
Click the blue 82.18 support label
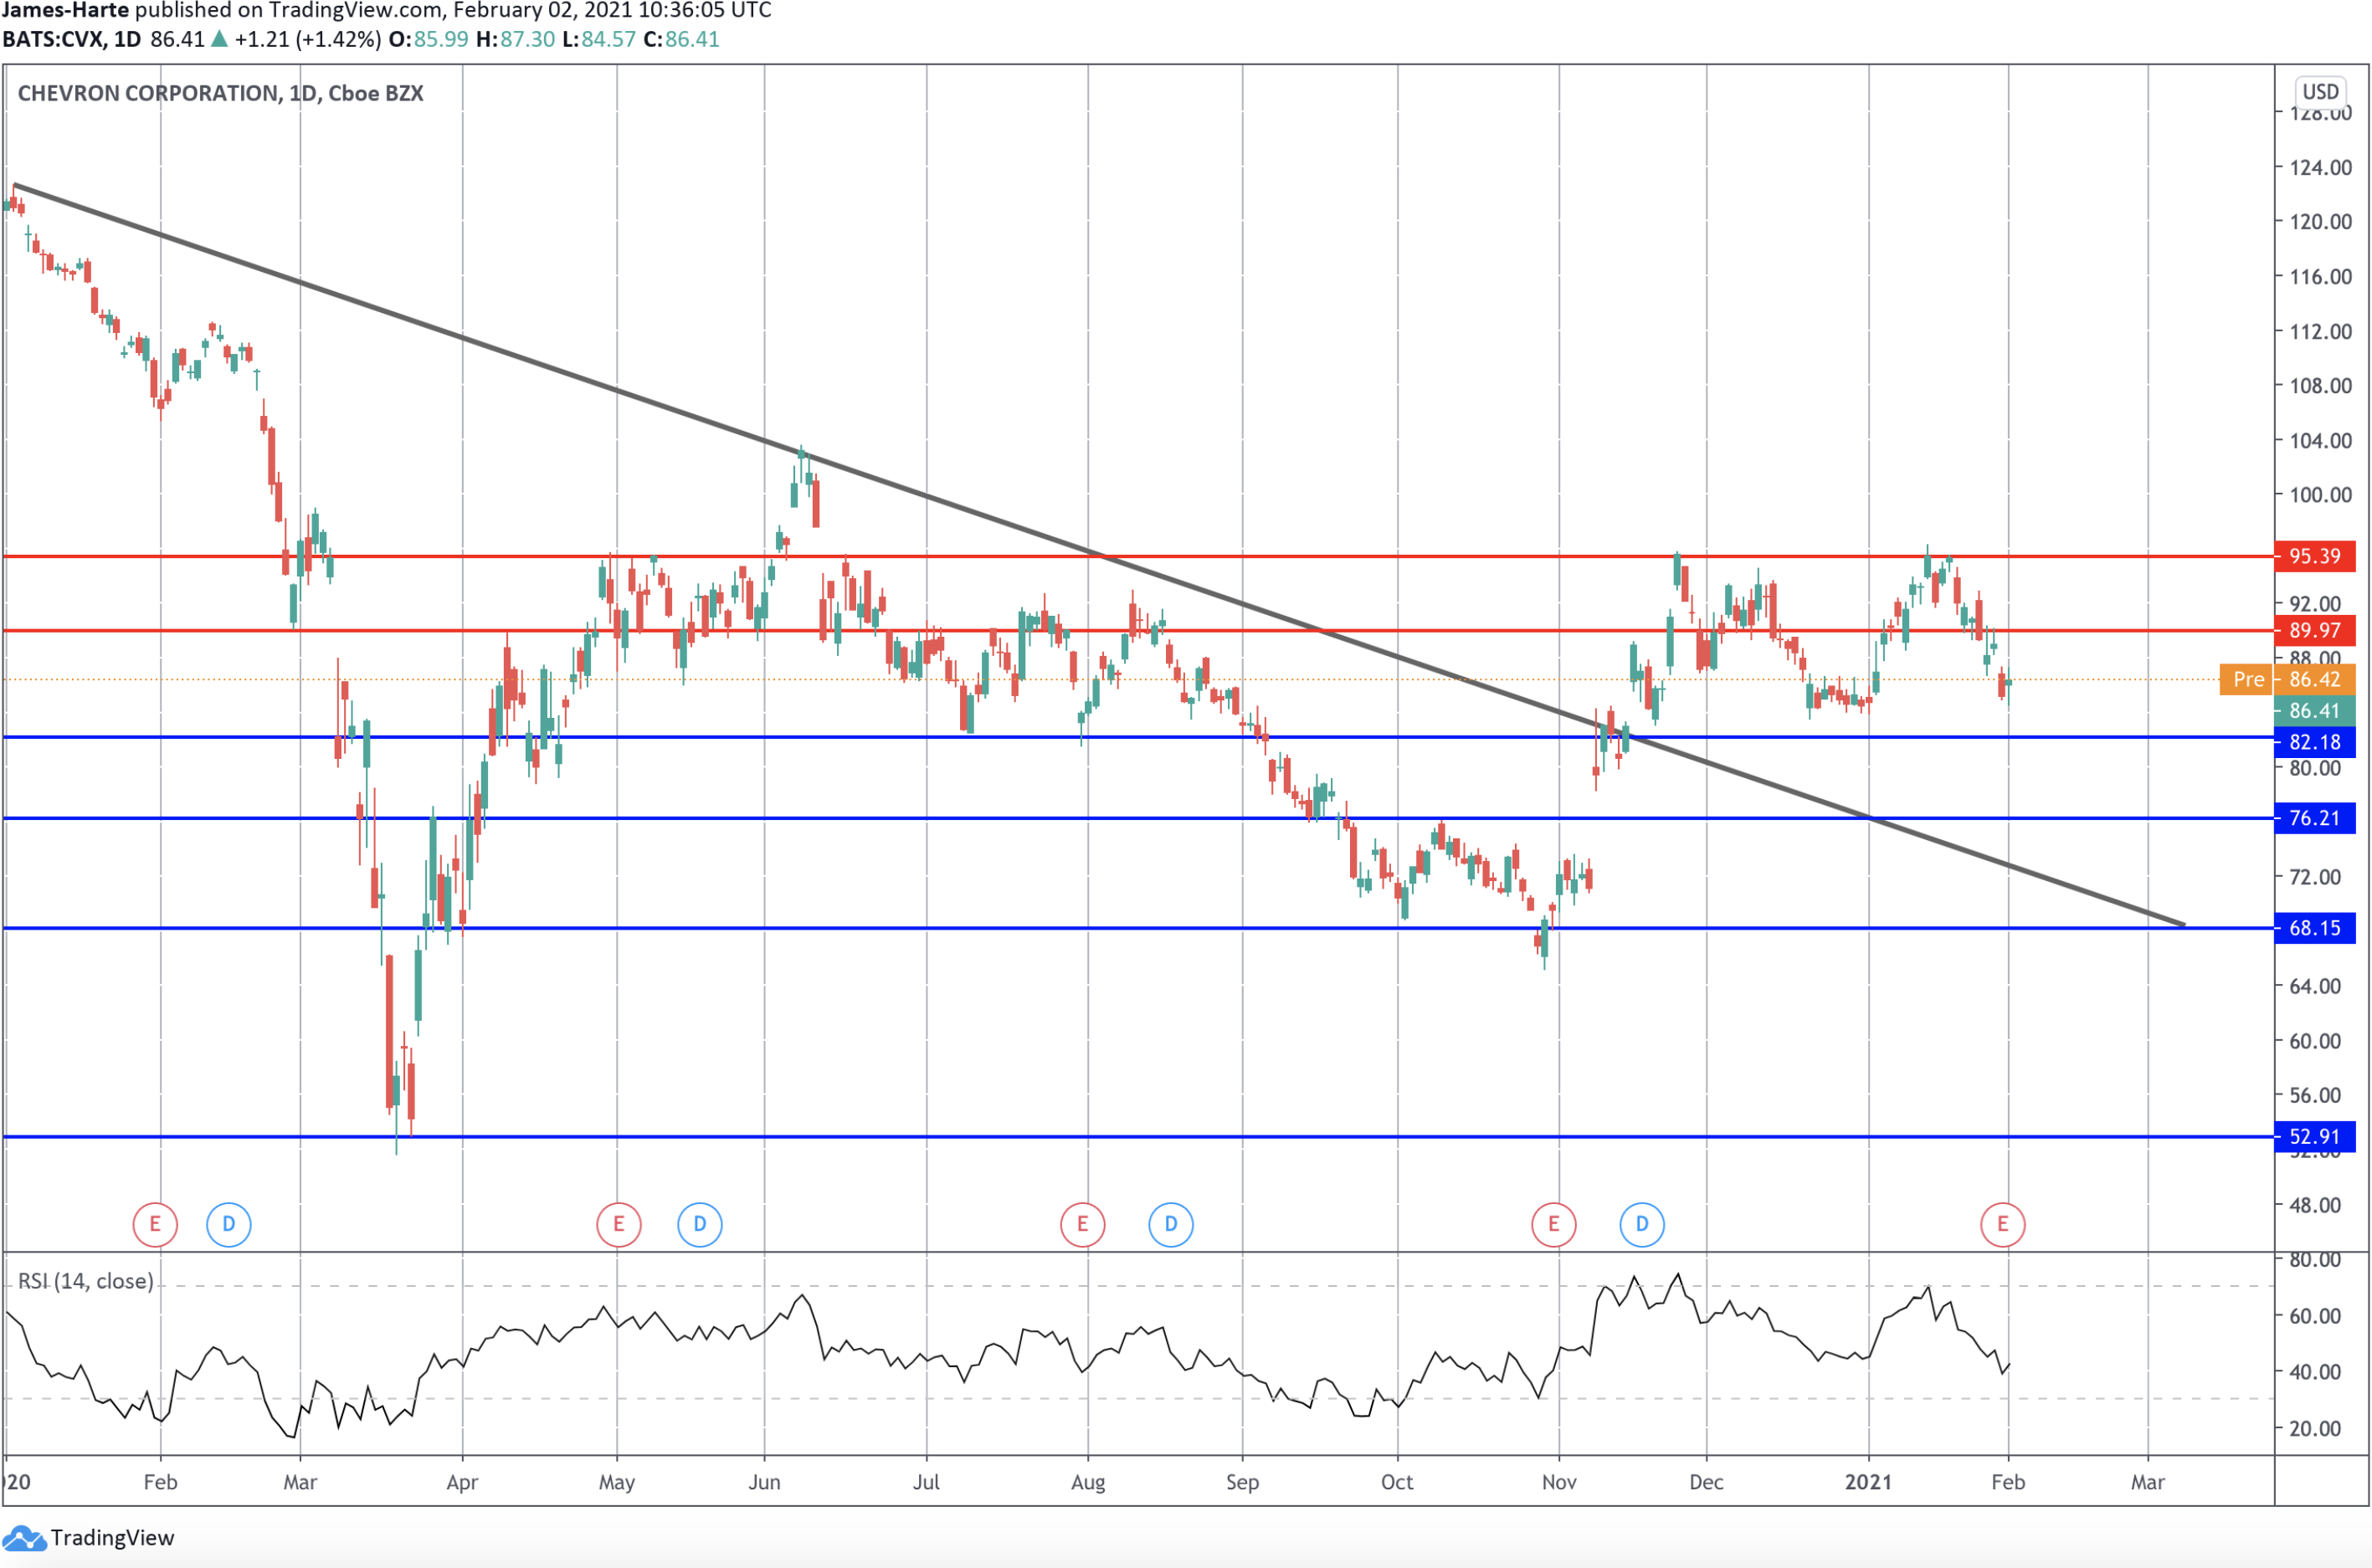[x=2315, y=742]
